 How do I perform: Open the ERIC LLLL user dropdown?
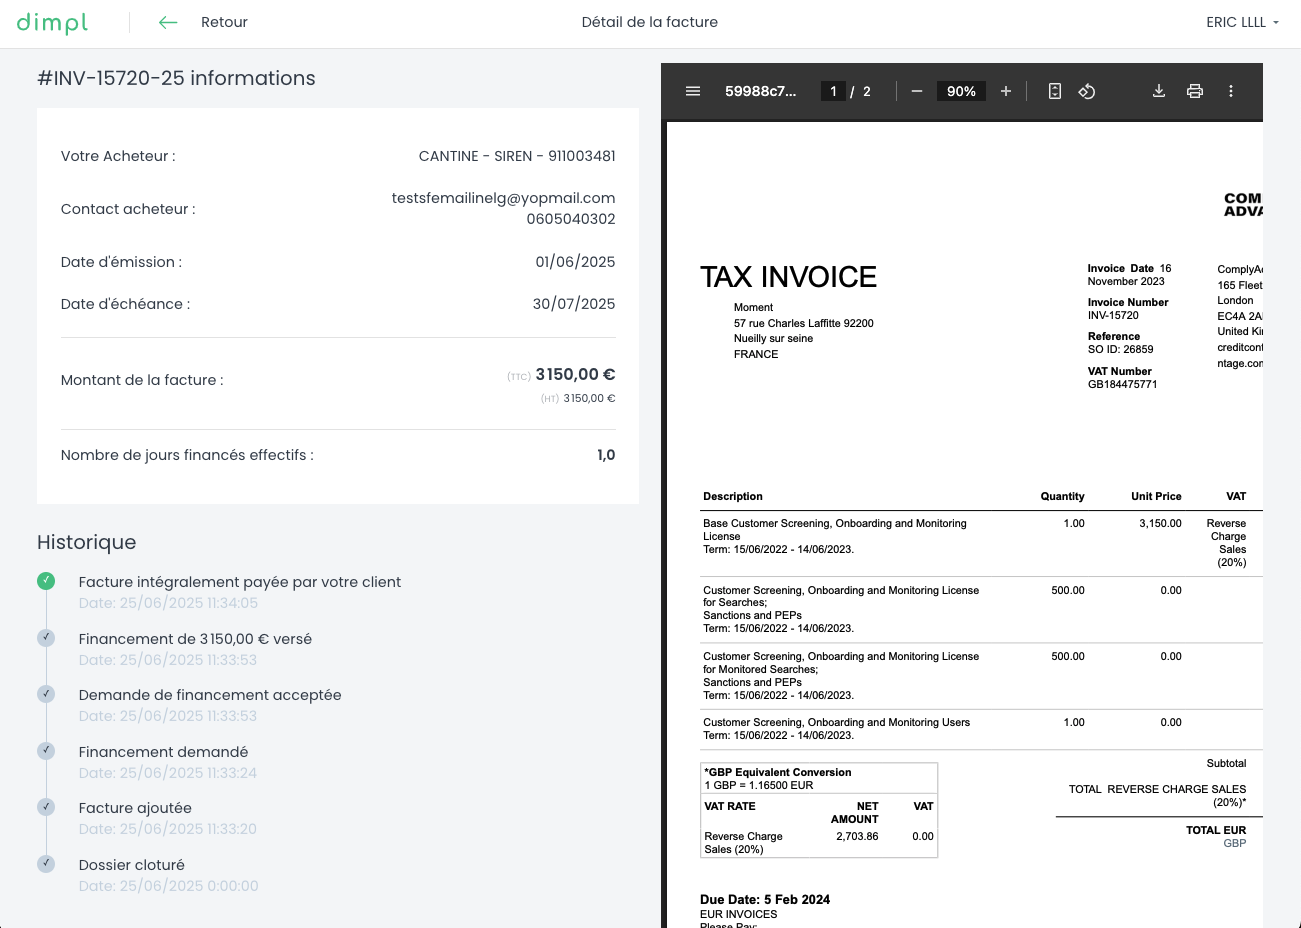(x=1242, y=22)
